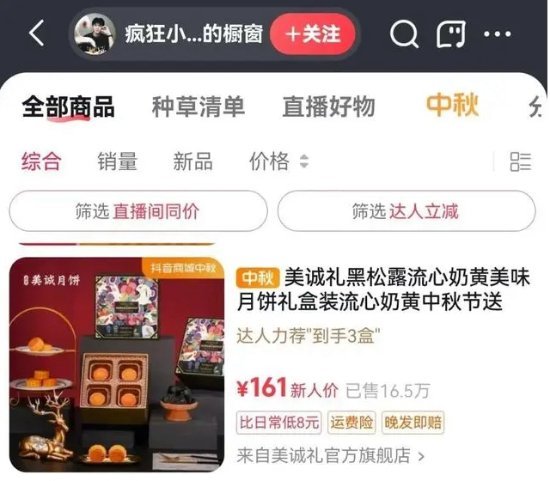Tap the shop owner's profile avatar
550x481 pixels.
(x=95, y=34)
